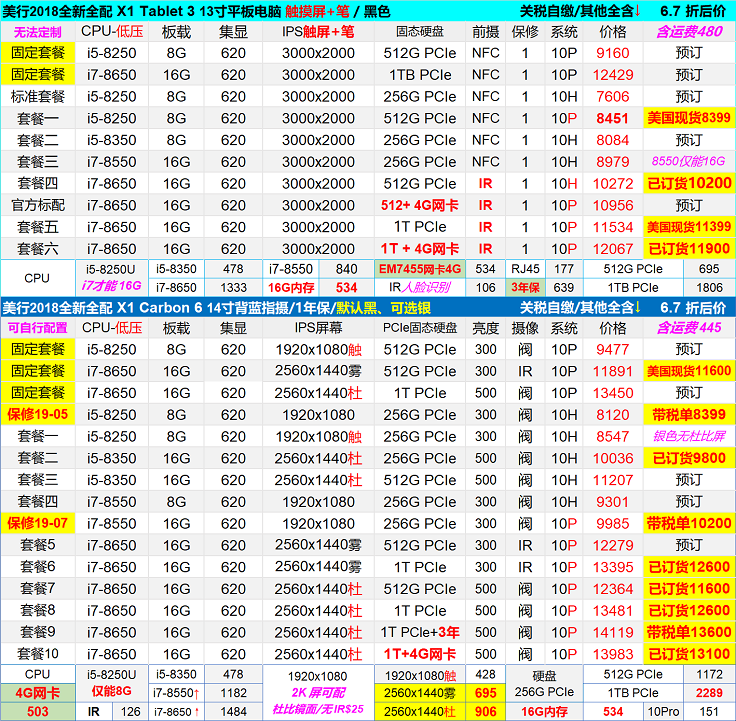Click the 套餐六 row label
This screenshot has width=736, height=721.
(x=38, y=249)
